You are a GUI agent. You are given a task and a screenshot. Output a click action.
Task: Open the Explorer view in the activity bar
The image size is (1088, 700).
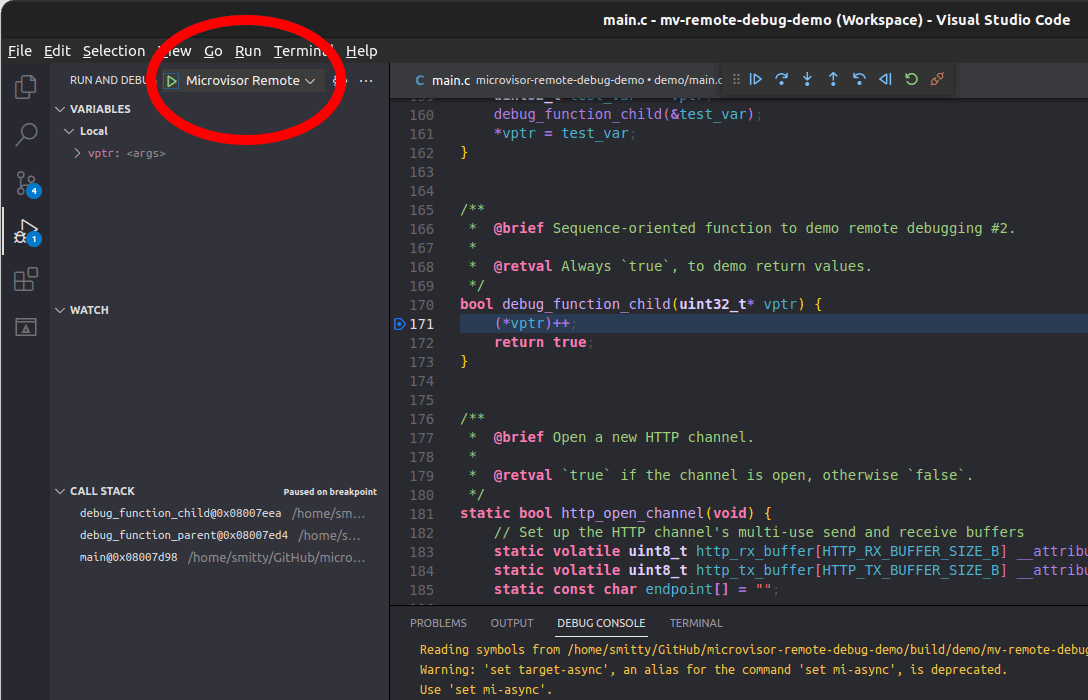point(25,87)
